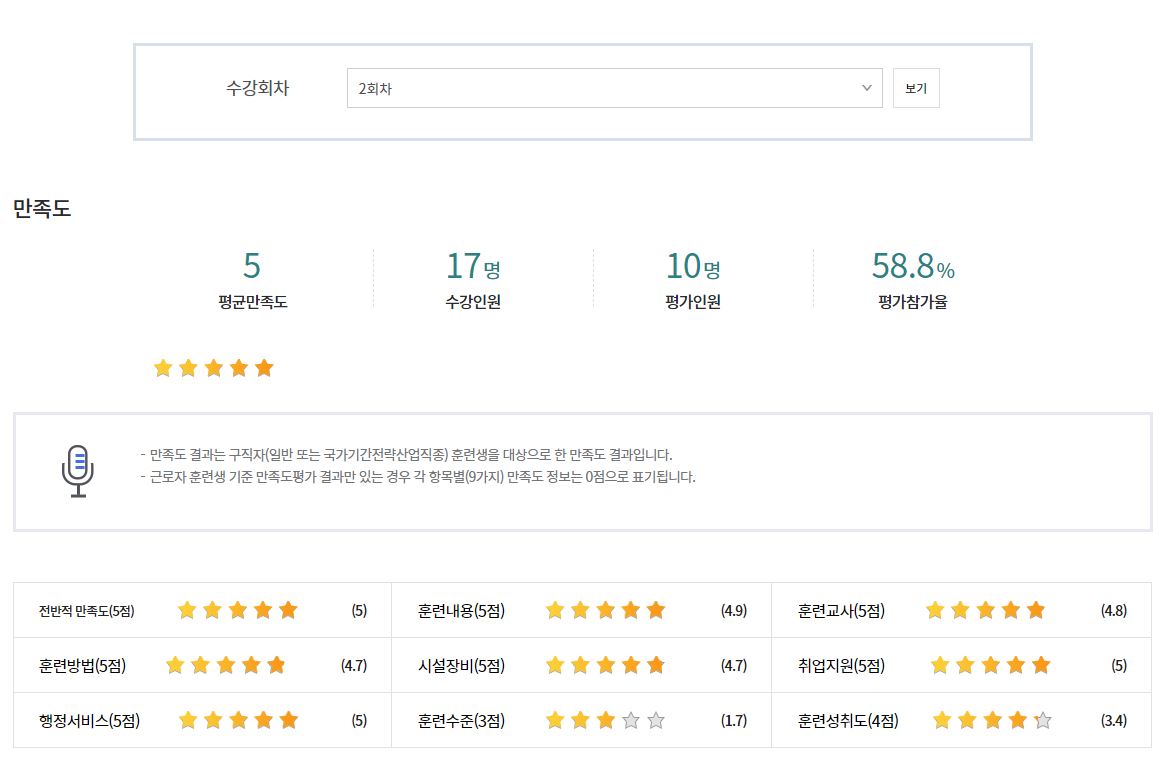The height and width of the screenshot is (771, 1162).
Task: Click the star rating under 평균만족도
Action: (x=213, y=368)
